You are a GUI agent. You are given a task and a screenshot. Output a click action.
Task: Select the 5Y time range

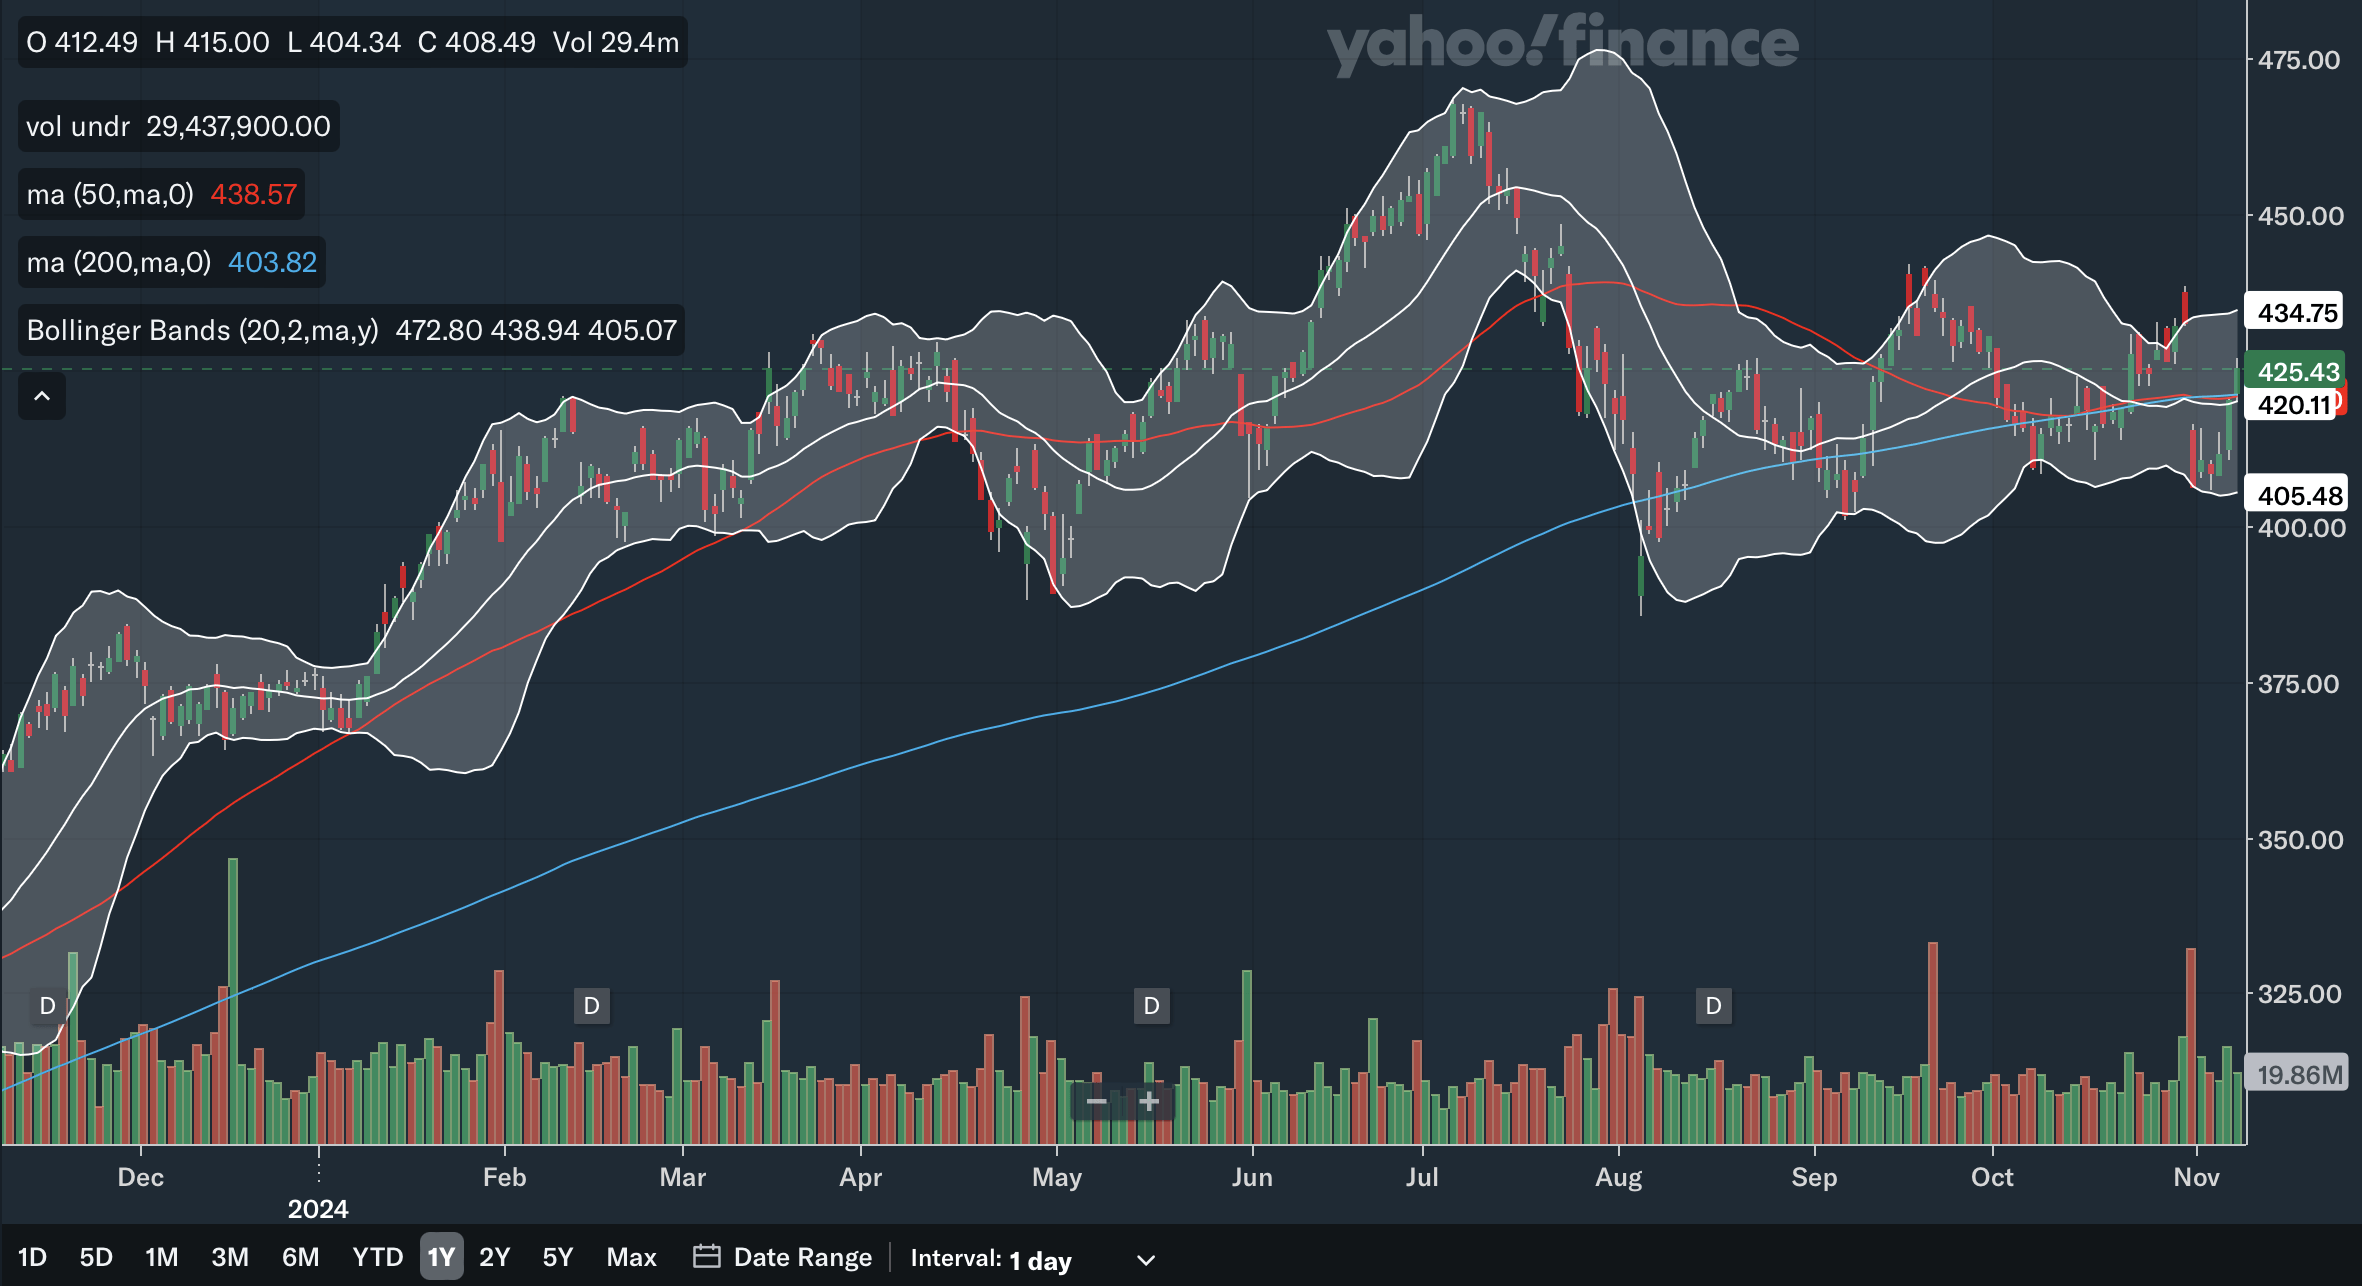click(x=557, y=1257)
